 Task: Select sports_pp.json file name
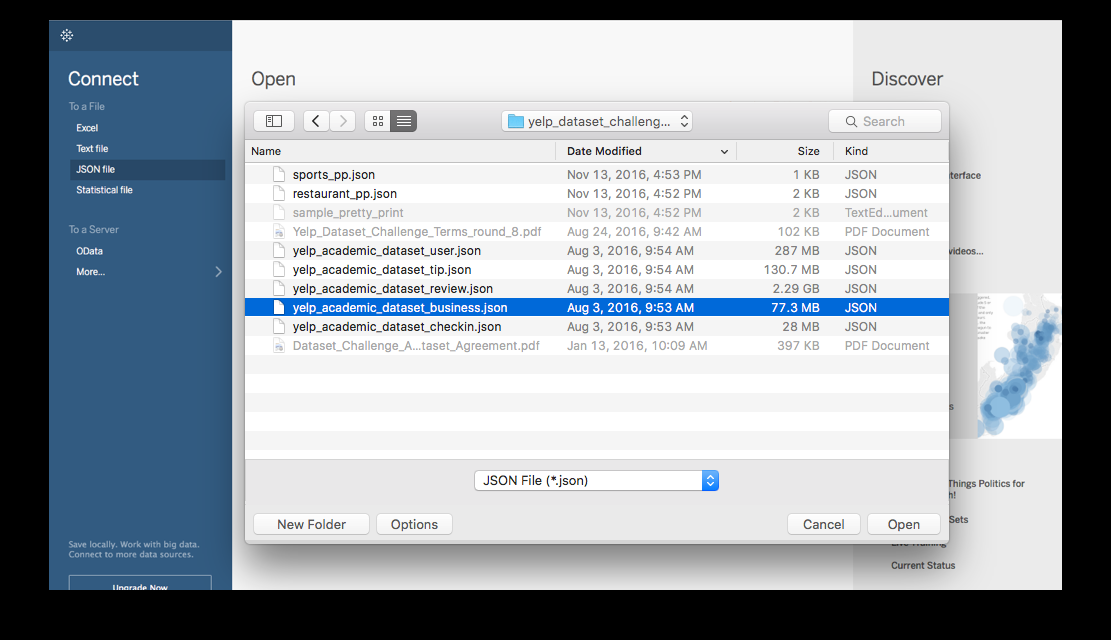pos(334,174)
